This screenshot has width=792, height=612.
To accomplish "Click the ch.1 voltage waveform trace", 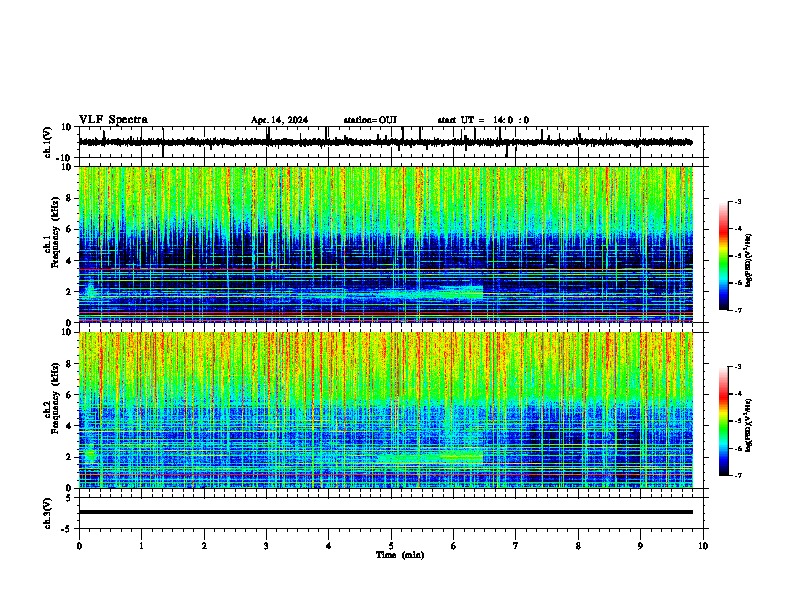I will (x=385, y=142).
